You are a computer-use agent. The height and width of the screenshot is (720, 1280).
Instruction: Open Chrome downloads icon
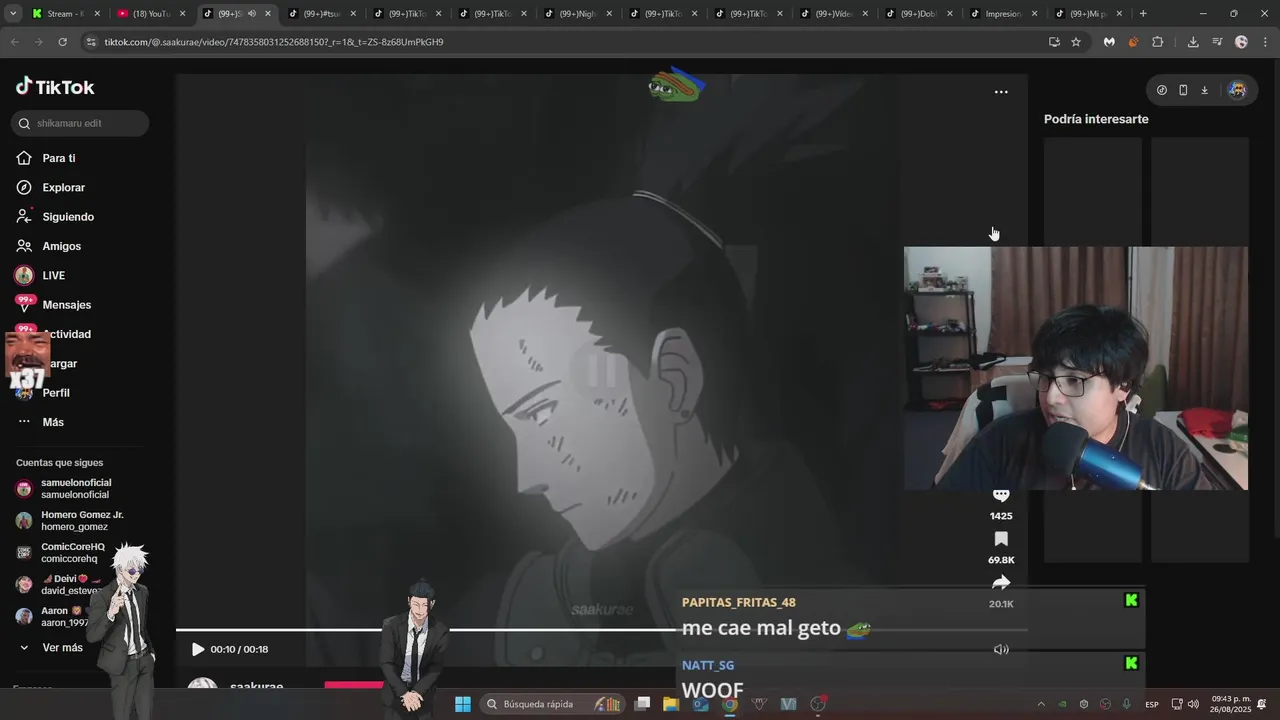(1193, 42)
